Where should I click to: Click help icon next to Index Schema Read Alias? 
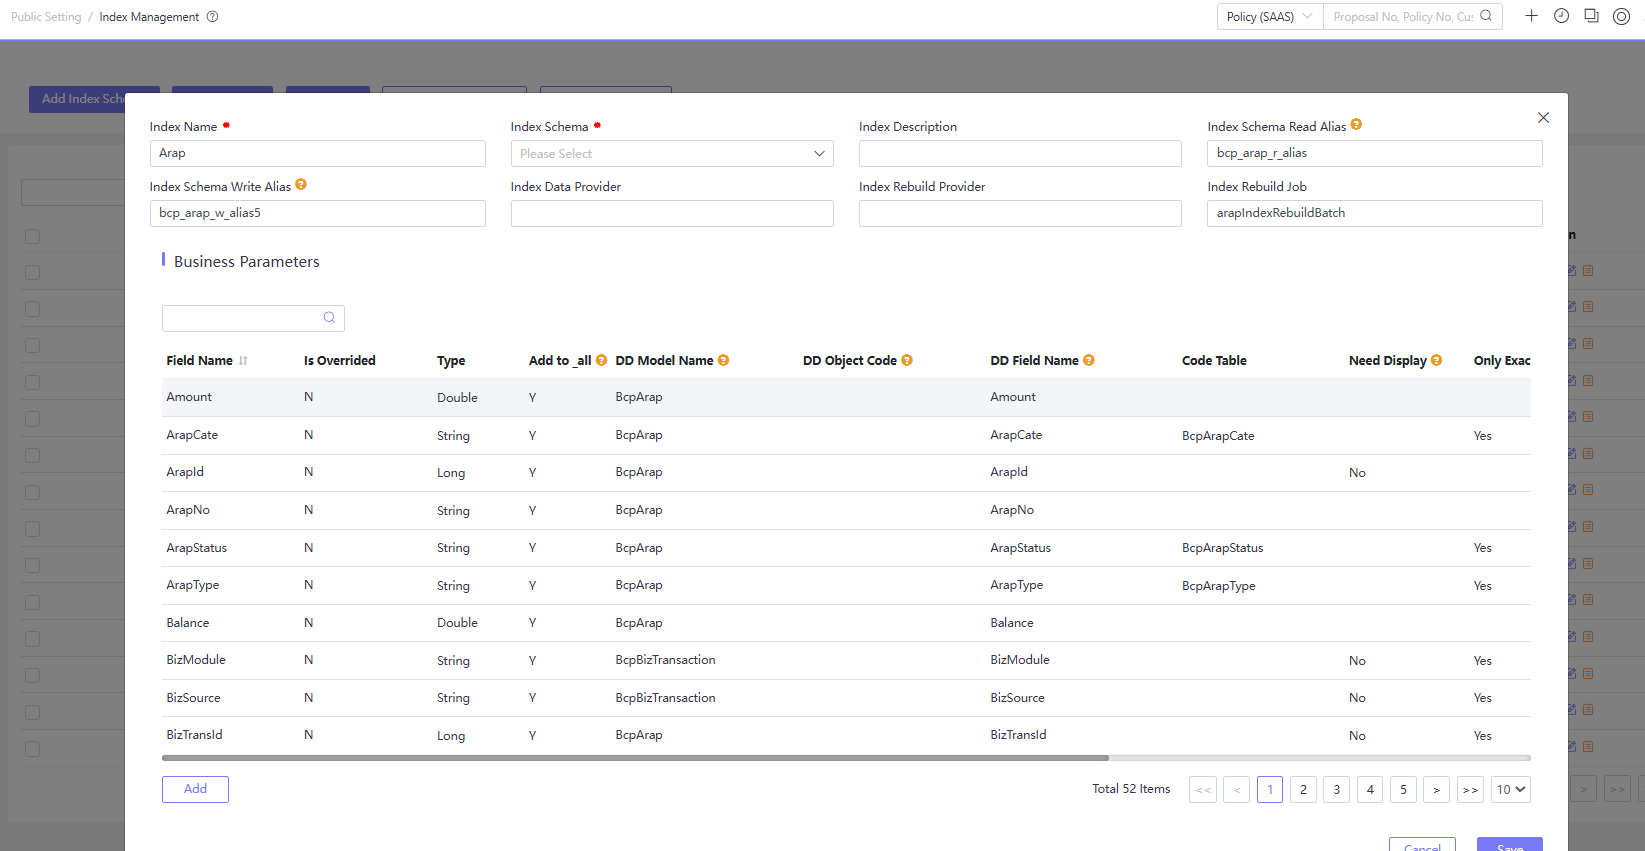(x=1356, y=125)
